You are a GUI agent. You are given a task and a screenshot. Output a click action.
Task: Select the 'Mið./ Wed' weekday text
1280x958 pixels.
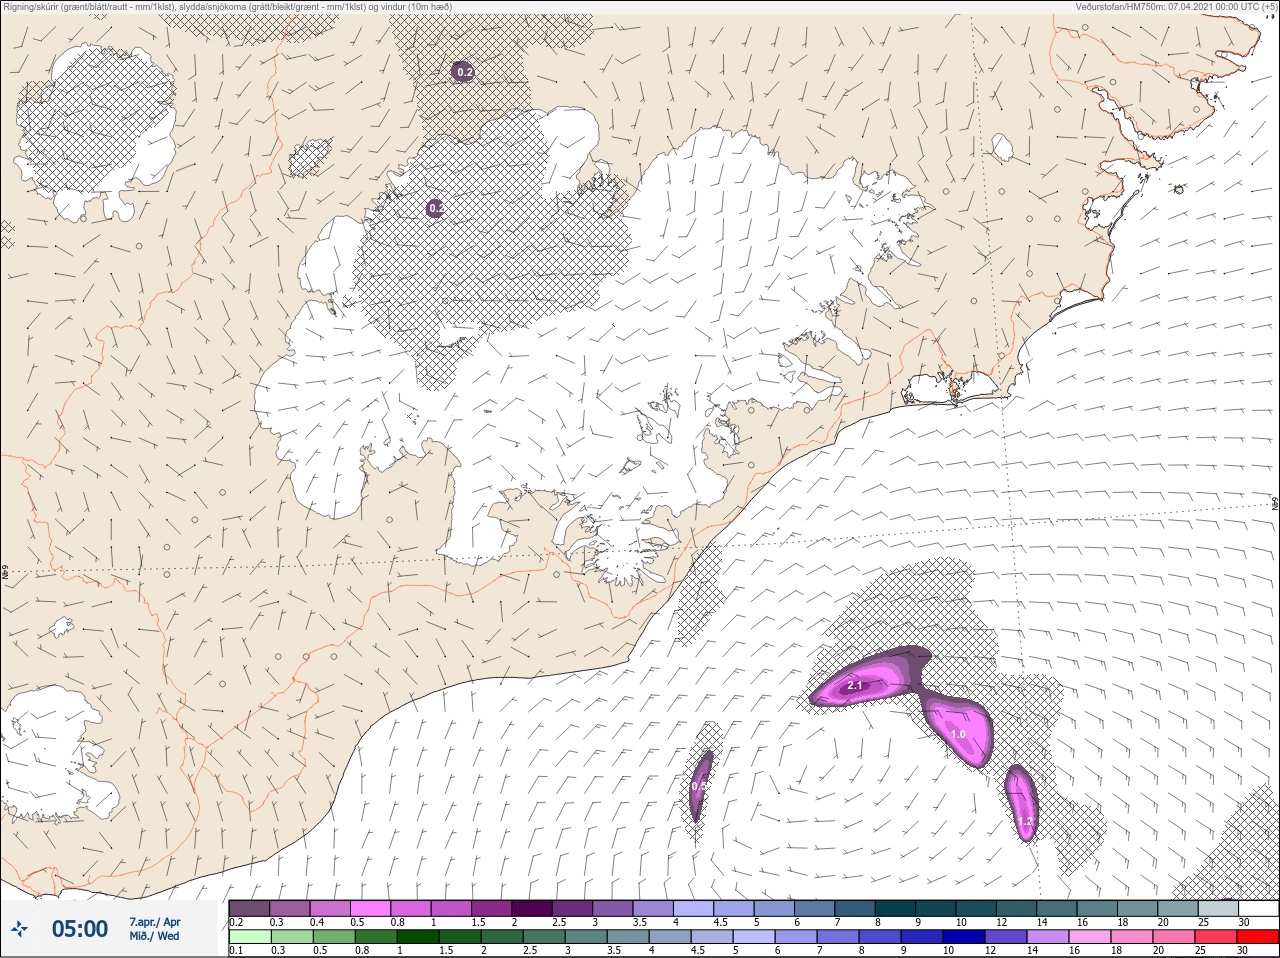tap(154, 936)
